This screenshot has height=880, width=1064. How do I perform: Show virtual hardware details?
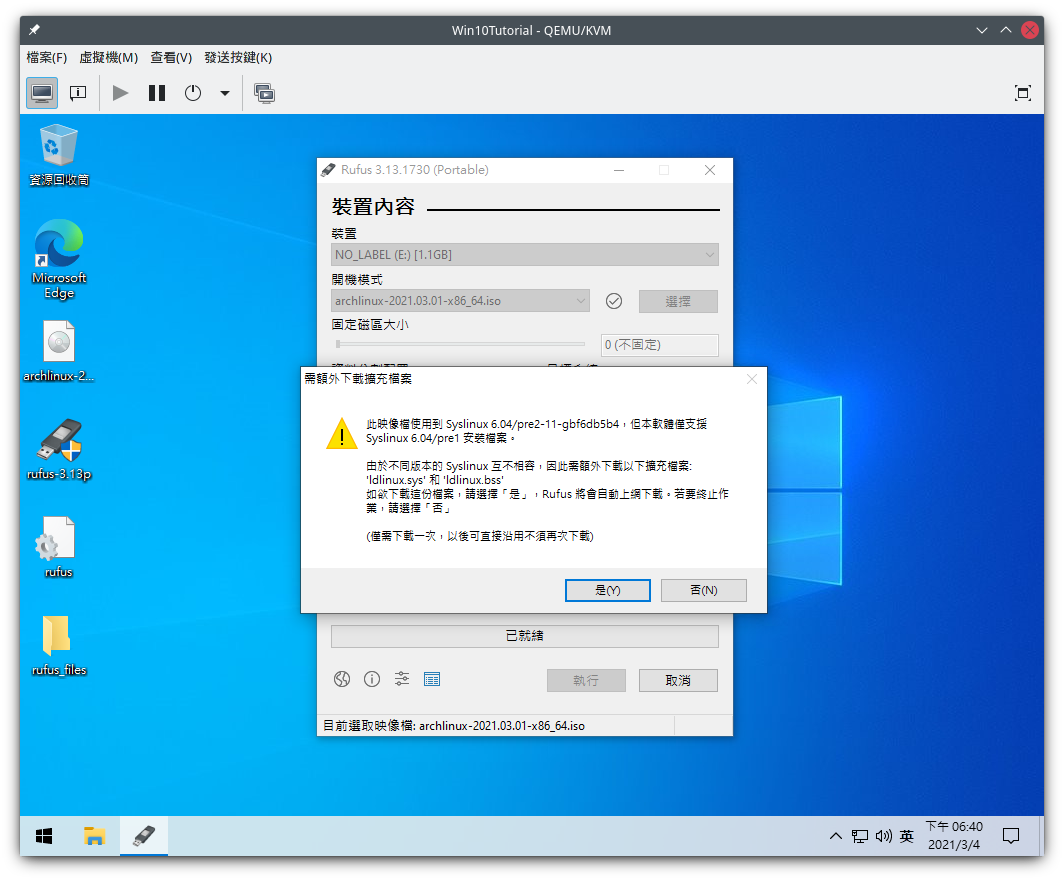pos(78,93)
